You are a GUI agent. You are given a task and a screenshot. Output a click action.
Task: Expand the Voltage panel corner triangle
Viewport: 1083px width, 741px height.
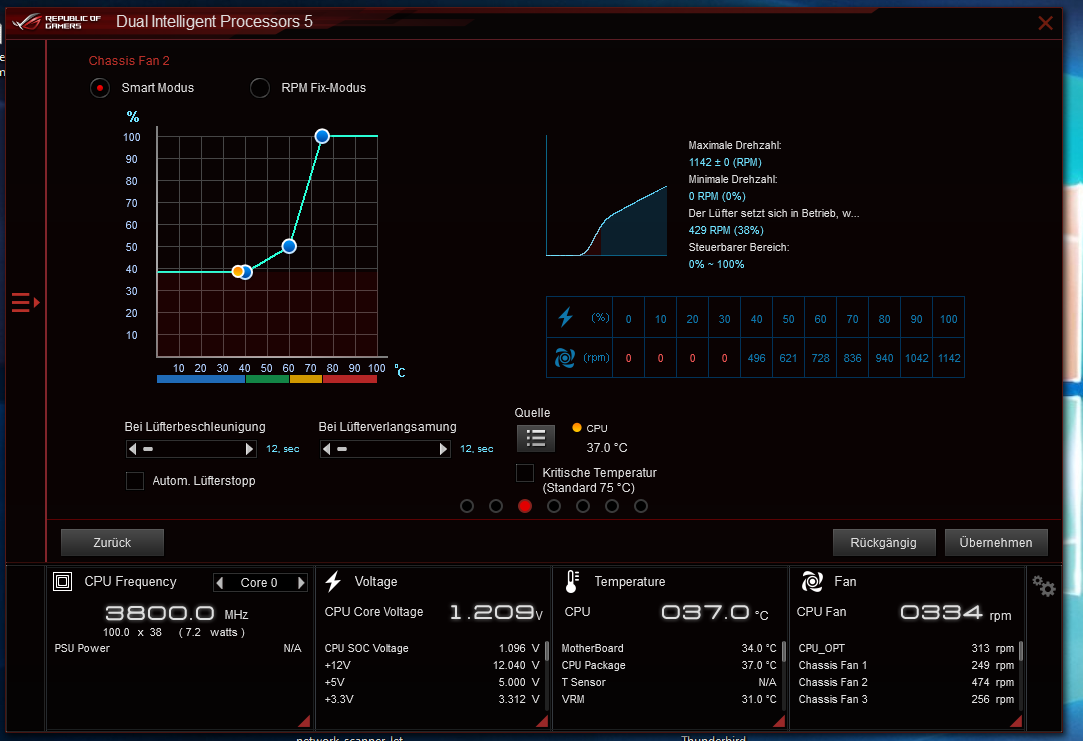(x=542, y=721)
